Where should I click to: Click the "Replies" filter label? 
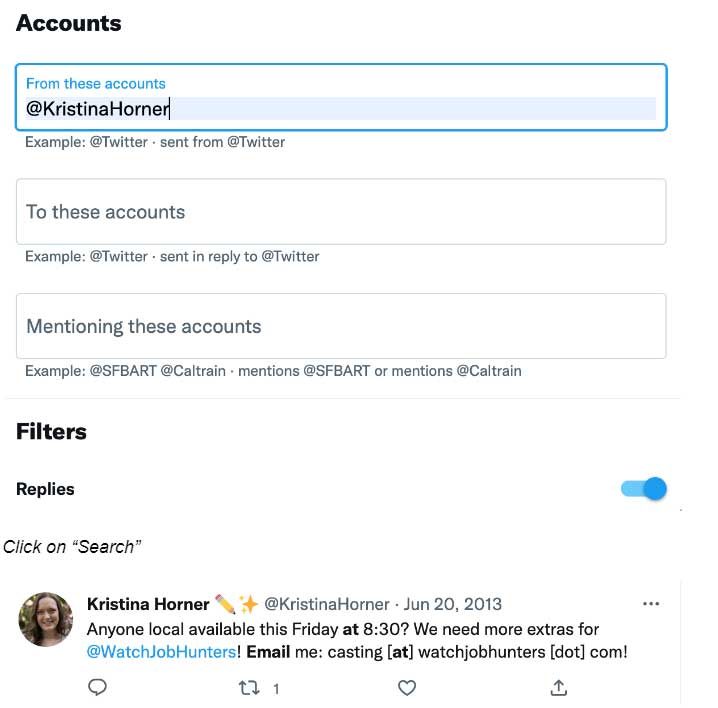tap(45, 489)
